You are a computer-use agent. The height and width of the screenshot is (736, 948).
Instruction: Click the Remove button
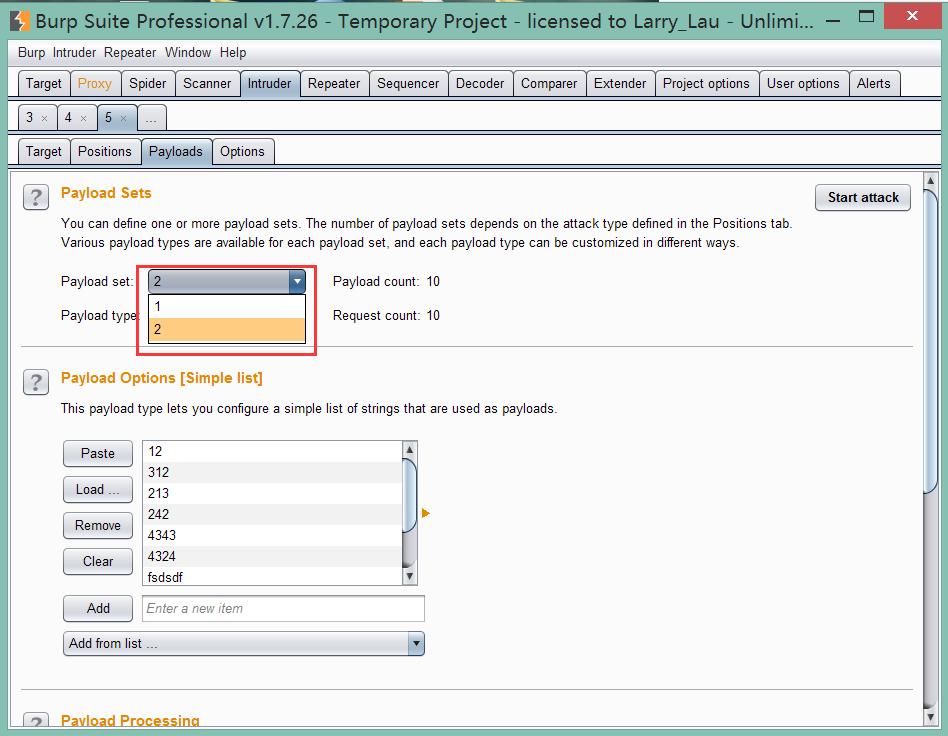click(98, 526)
